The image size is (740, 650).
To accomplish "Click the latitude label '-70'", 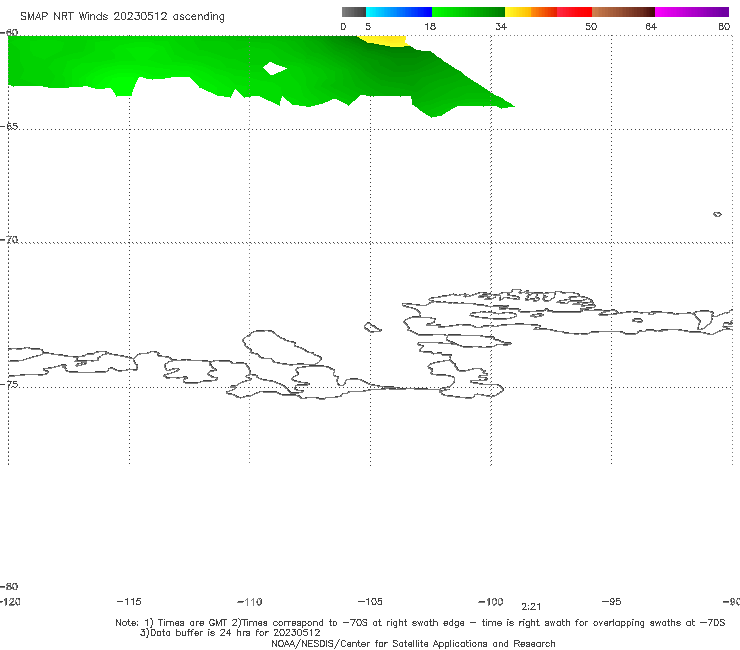I will click(9, 240).
